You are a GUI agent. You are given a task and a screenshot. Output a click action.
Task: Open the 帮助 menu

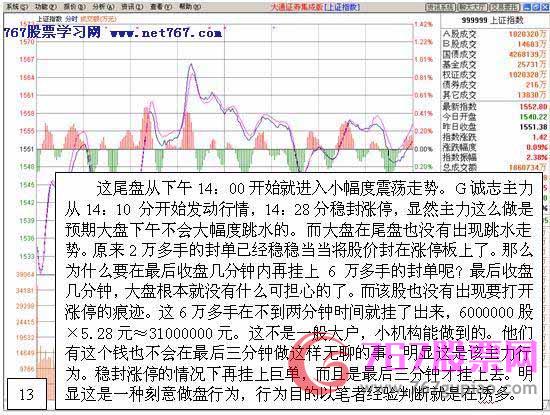click(190, 7)
